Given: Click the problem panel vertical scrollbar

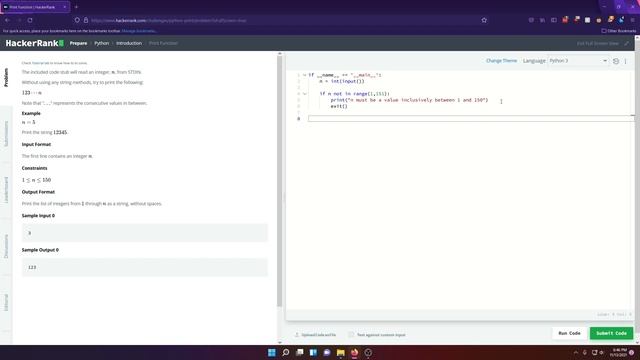Looking at the screenshot, I should click(280, 180).
